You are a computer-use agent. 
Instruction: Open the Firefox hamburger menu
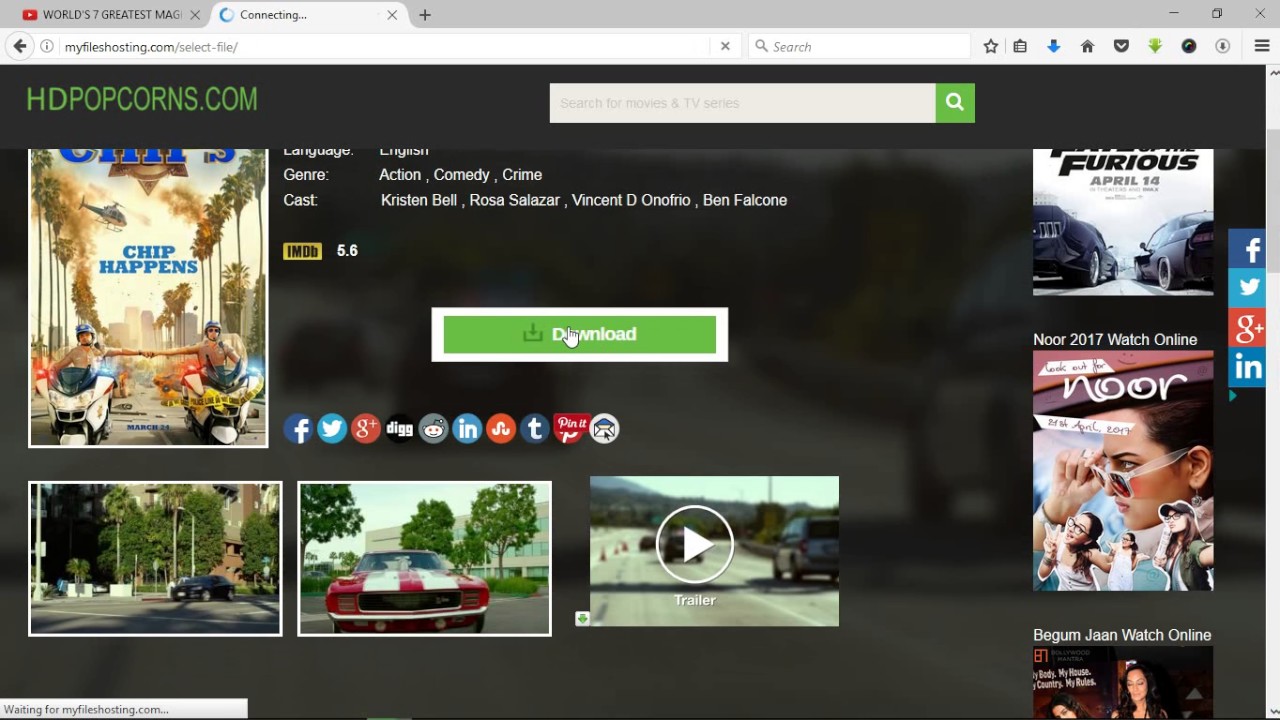click(x=1262, y=46)
